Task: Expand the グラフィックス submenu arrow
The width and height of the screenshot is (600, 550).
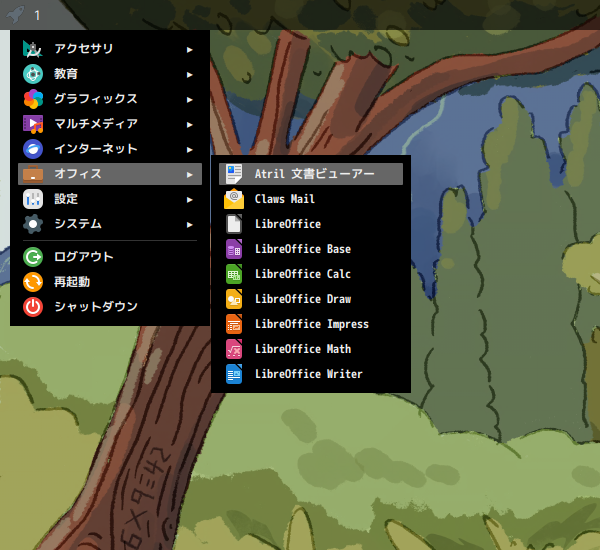Action: [x=189, y=100]
